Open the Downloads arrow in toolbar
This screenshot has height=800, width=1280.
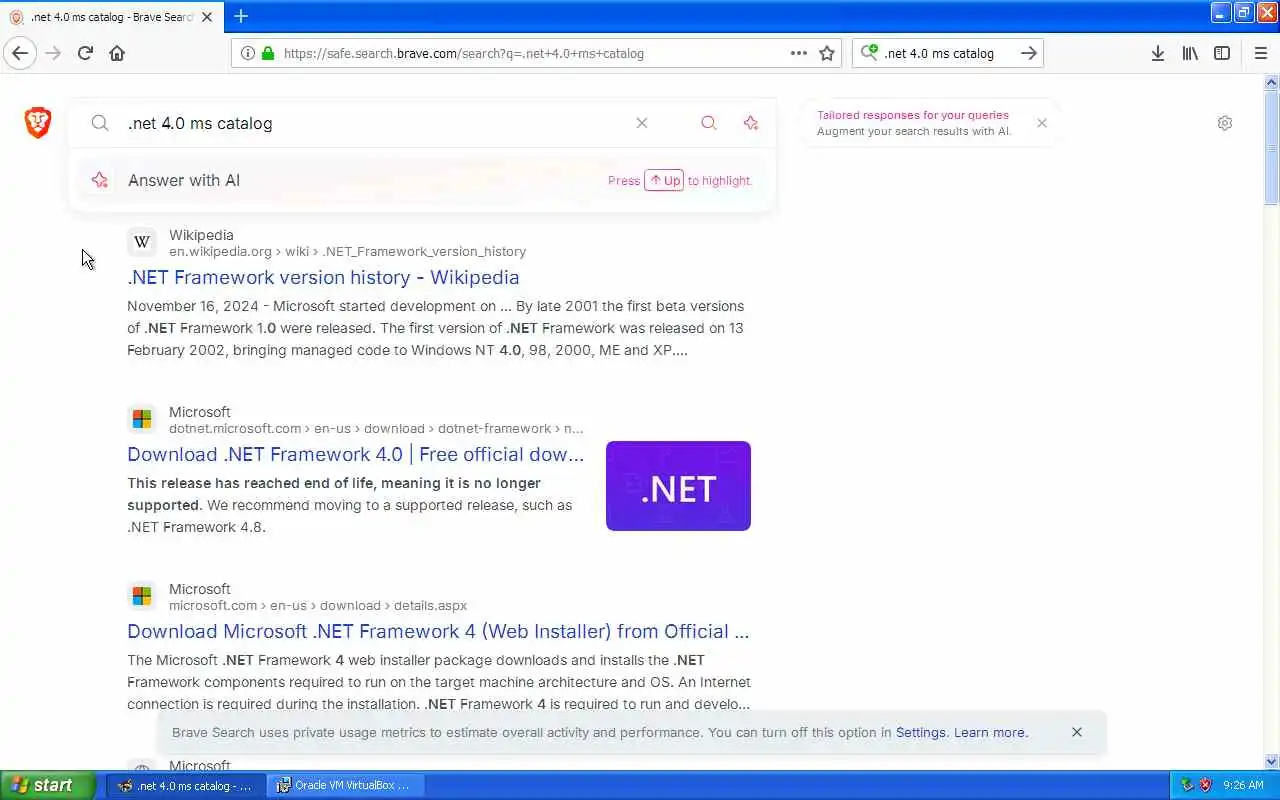1157,53
